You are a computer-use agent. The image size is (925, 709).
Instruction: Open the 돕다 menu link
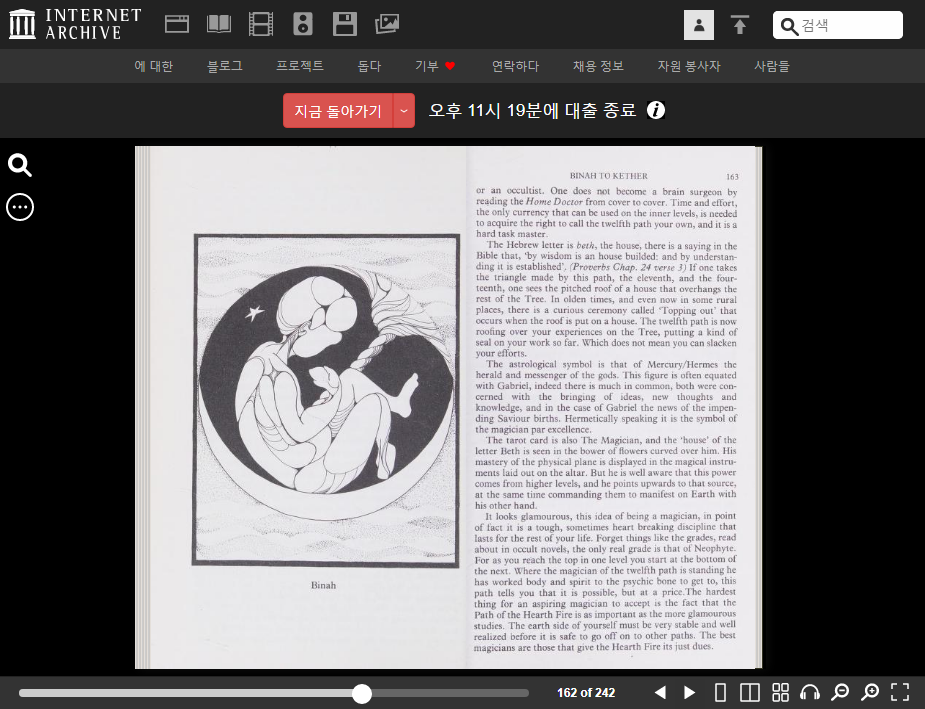[x=369, y=65]
